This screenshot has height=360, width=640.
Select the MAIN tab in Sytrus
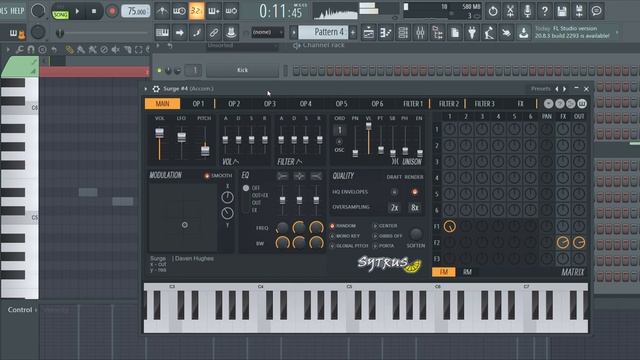162,104
